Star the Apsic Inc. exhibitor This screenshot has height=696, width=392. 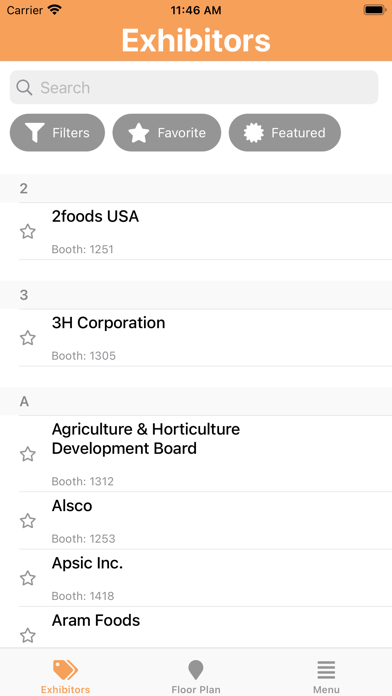[28, 578]
